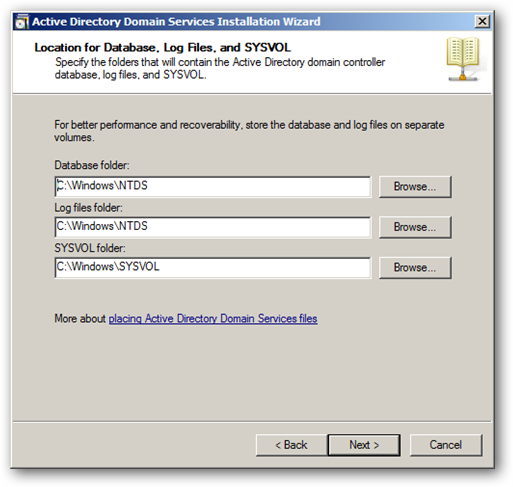Click the performance and recoverability note text

249,131
